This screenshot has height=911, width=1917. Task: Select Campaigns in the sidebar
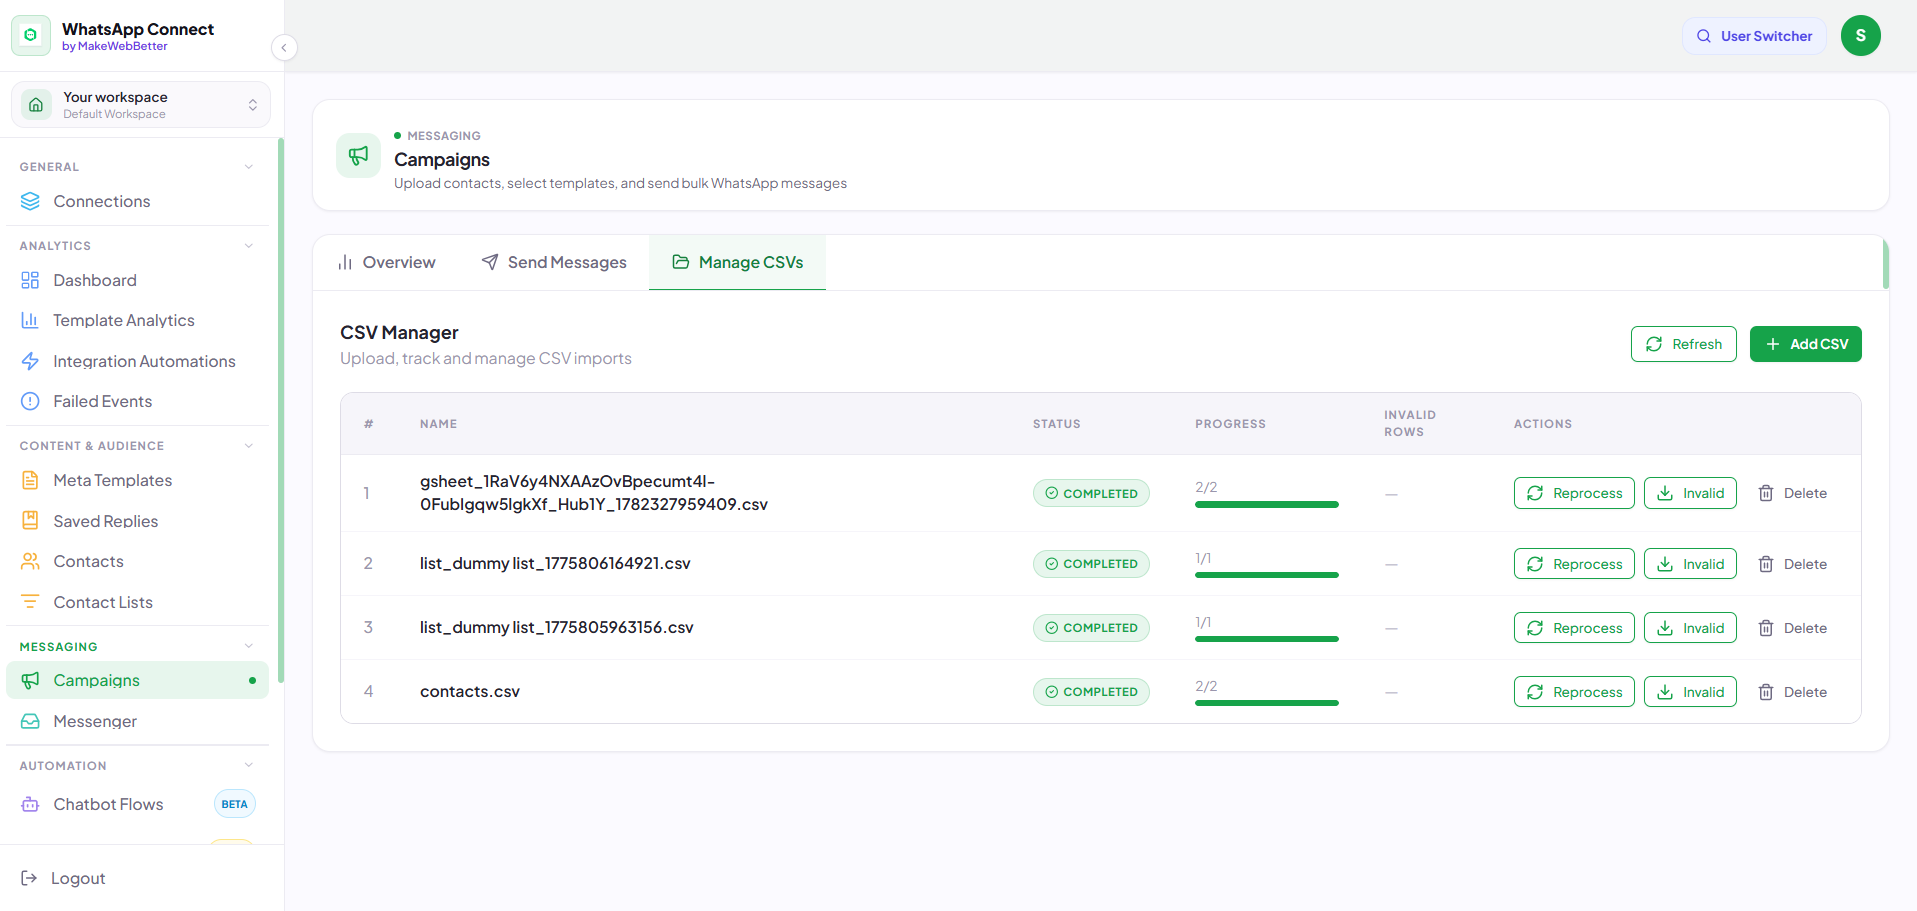tap(138, 680)
